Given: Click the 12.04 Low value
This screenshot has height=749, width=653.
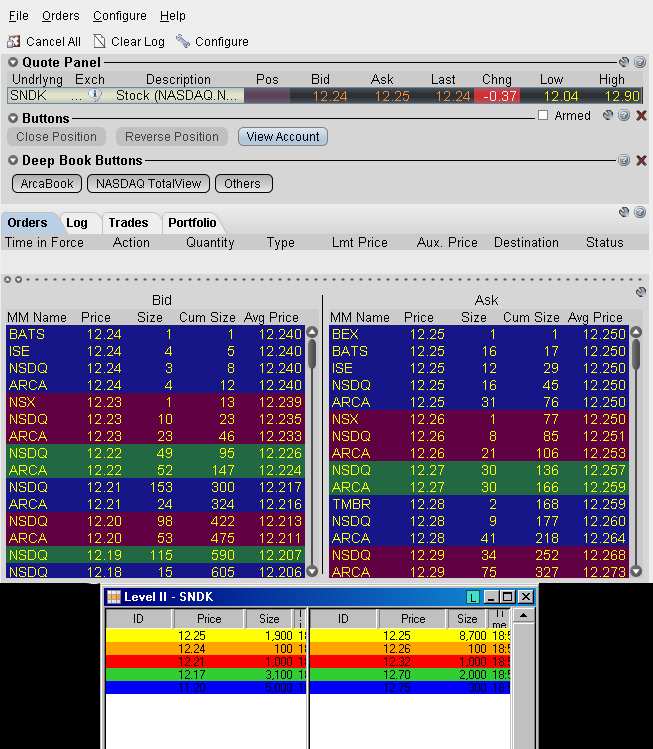Looking at the screenshot, I should [x=561, y=96].
